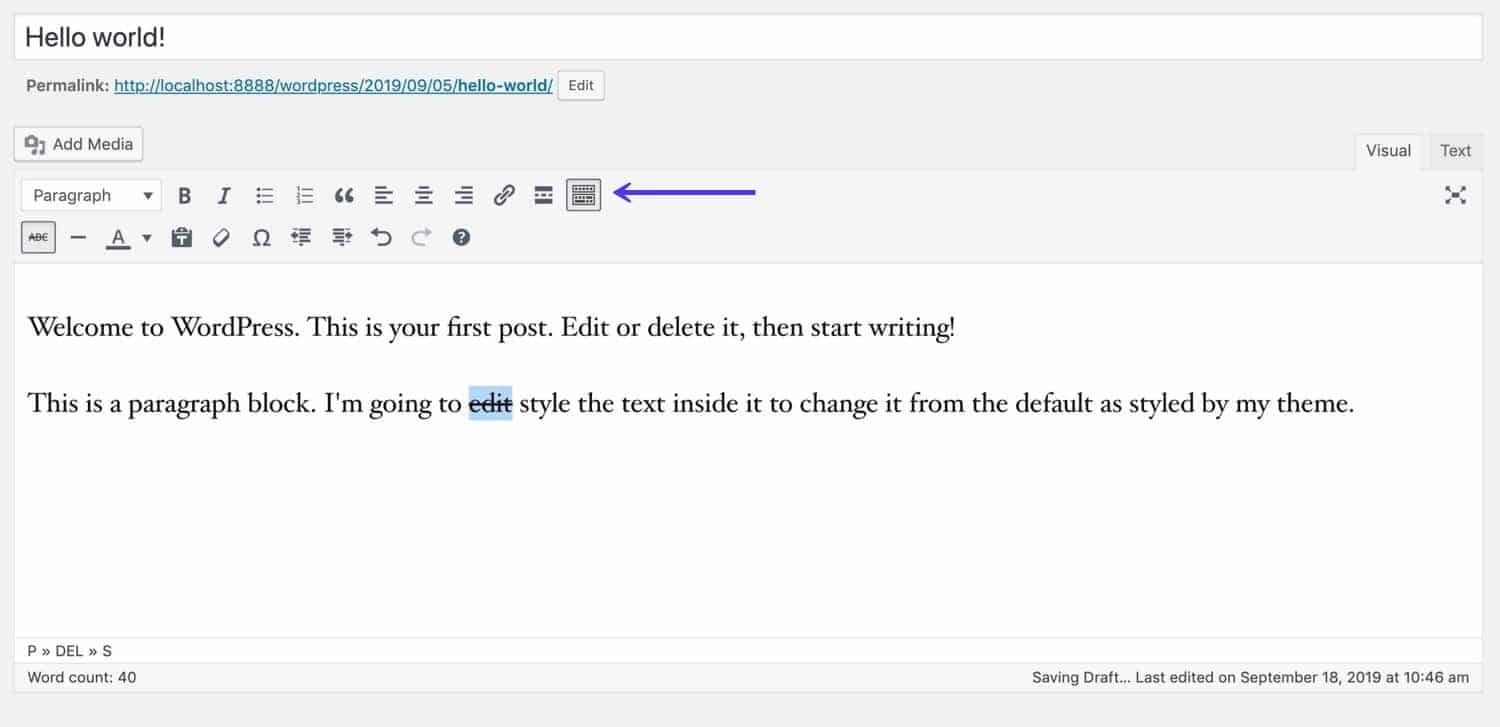1500x727 pixels.
Task: Toggle bold formatting
Action: coord(184,195)
